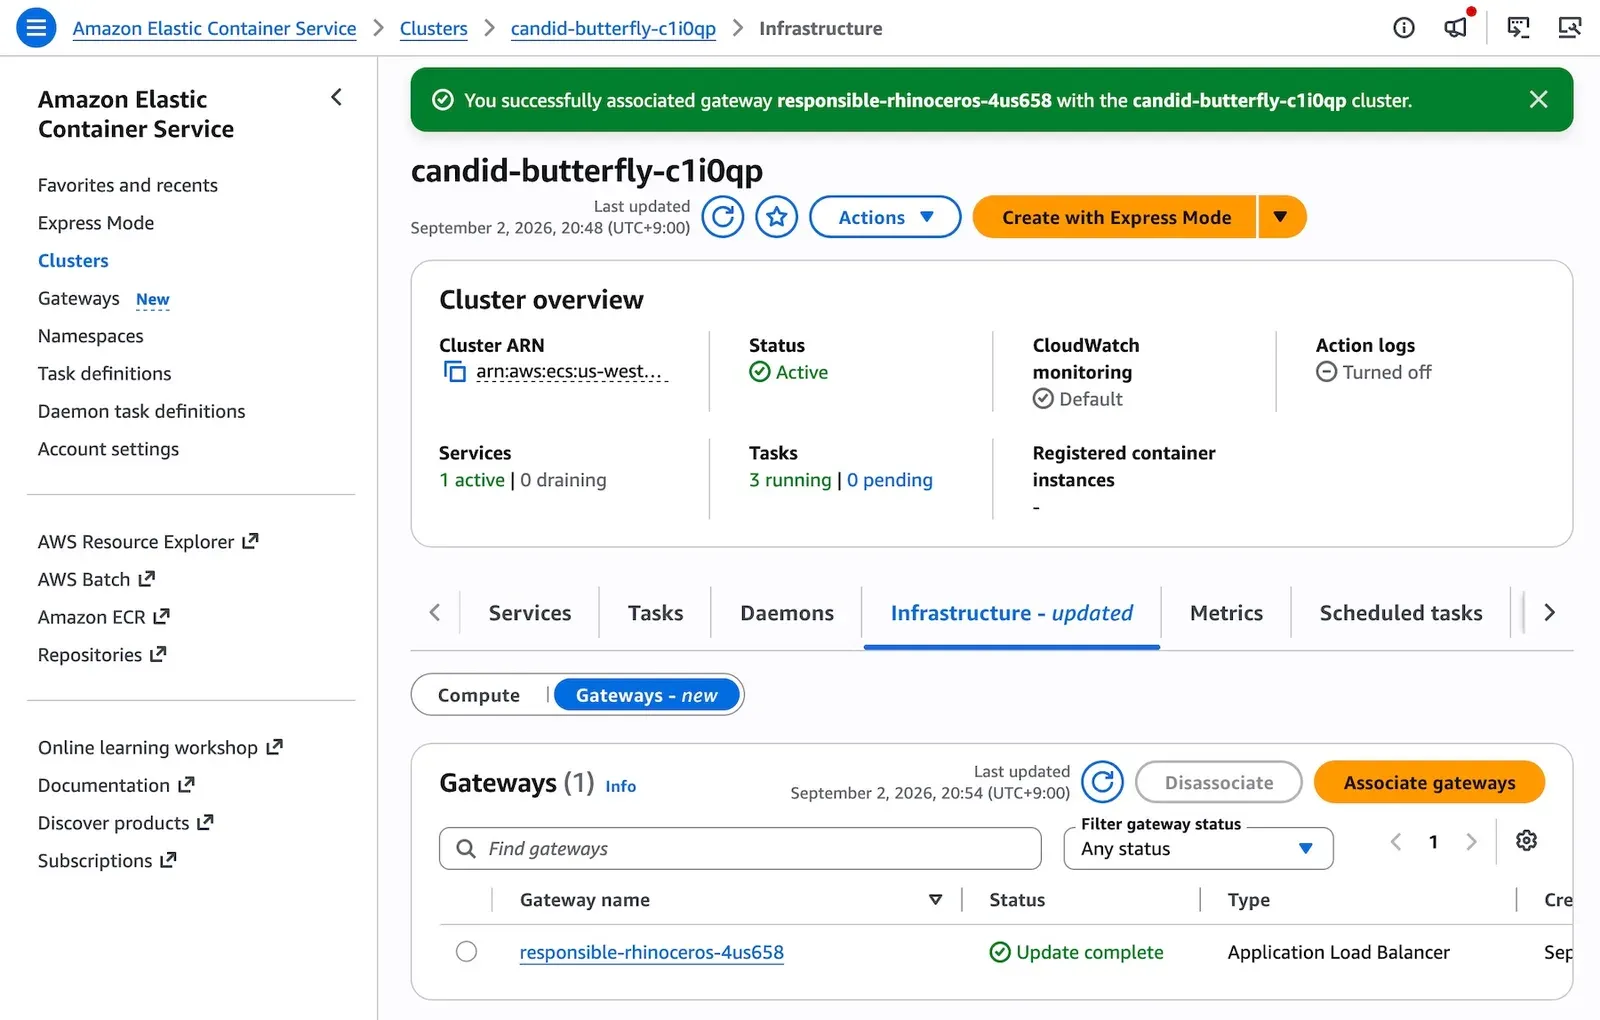Dismiss the green success banner
The image size is (1600, 1020).
1539,99
